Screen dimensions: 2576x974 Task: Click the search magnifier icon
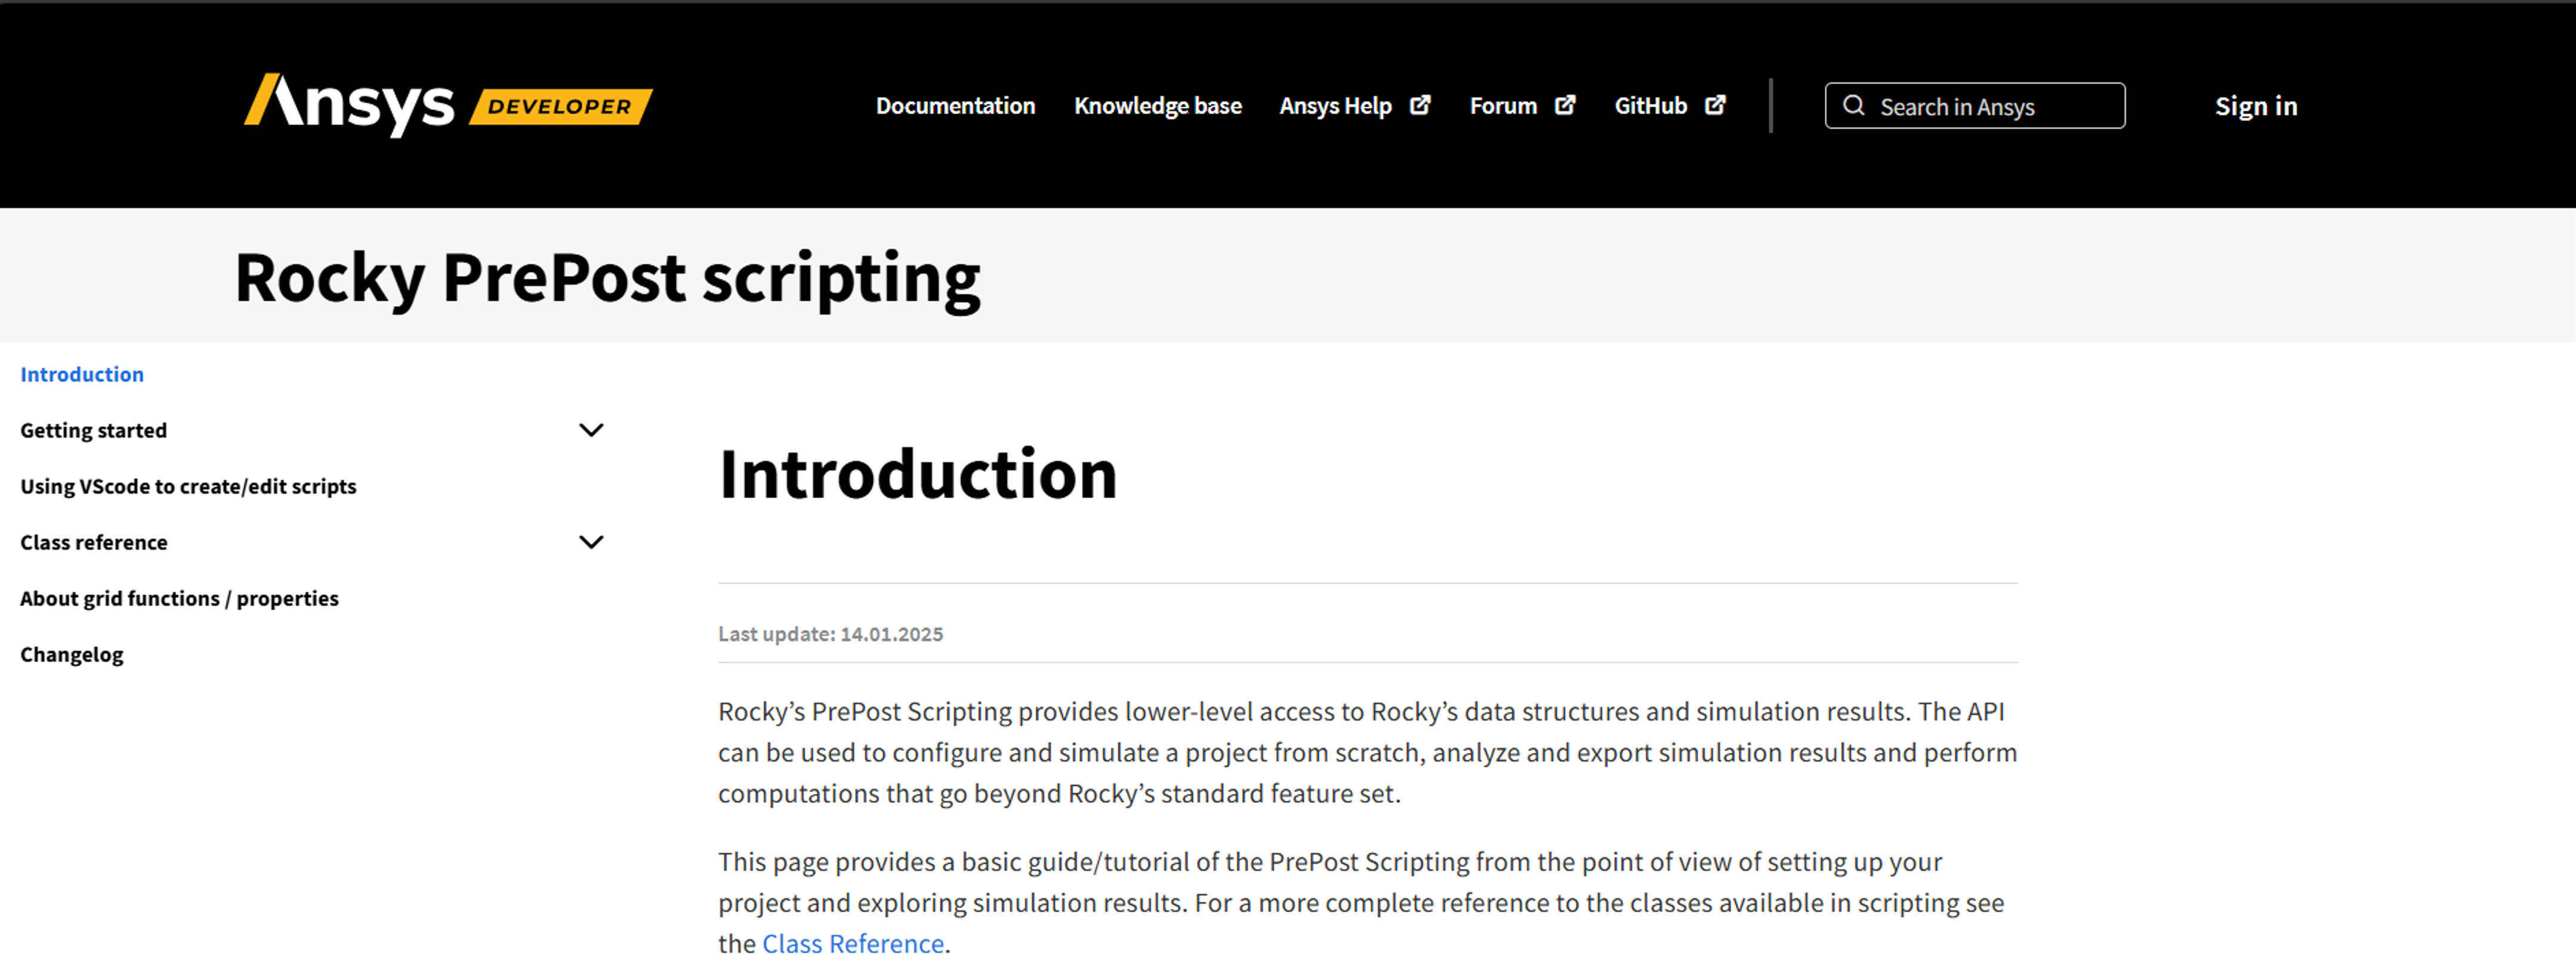pyautogui.click(x=1855, y=105)
